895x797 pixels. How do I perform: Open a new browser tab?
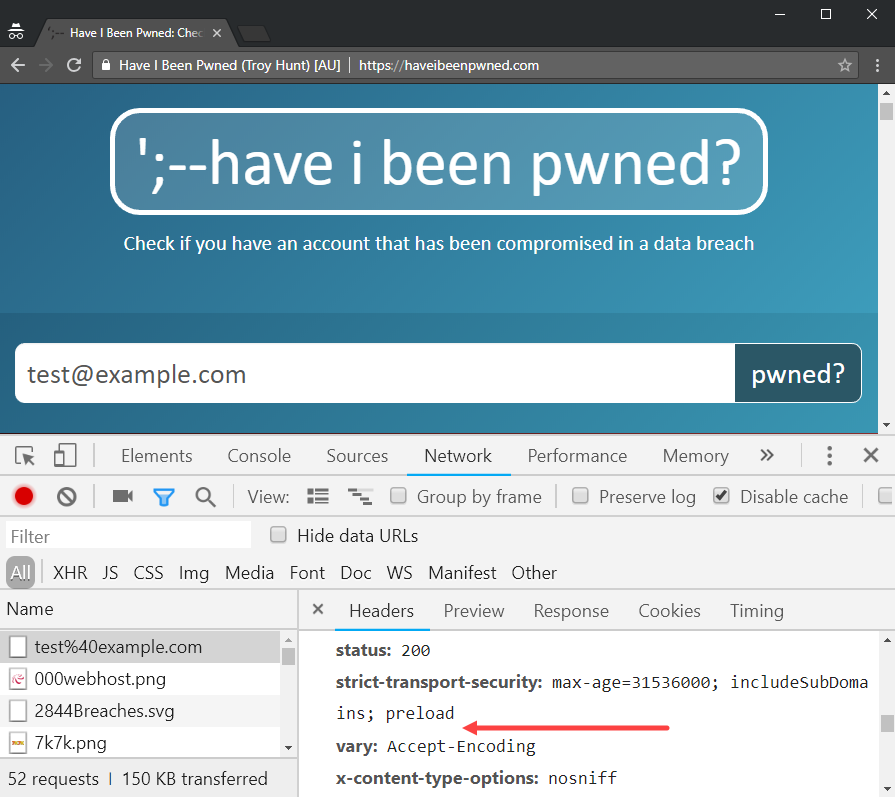pos(254,34)
